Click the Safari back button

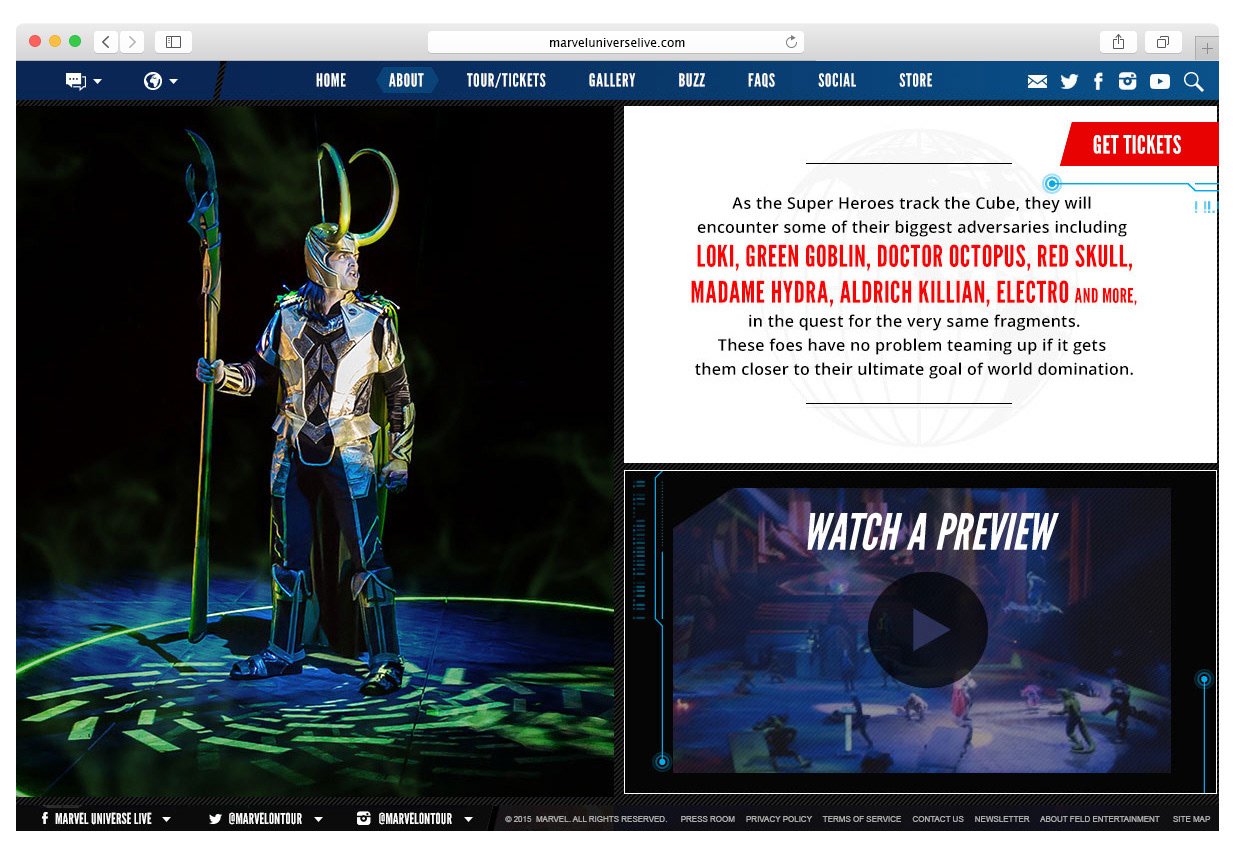(106, 42)
